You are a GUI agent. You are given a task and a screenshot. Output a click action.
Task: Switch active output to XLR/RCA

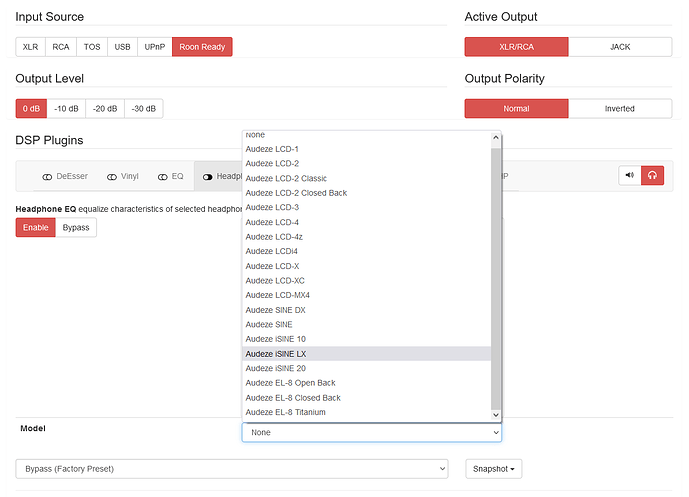516,47
